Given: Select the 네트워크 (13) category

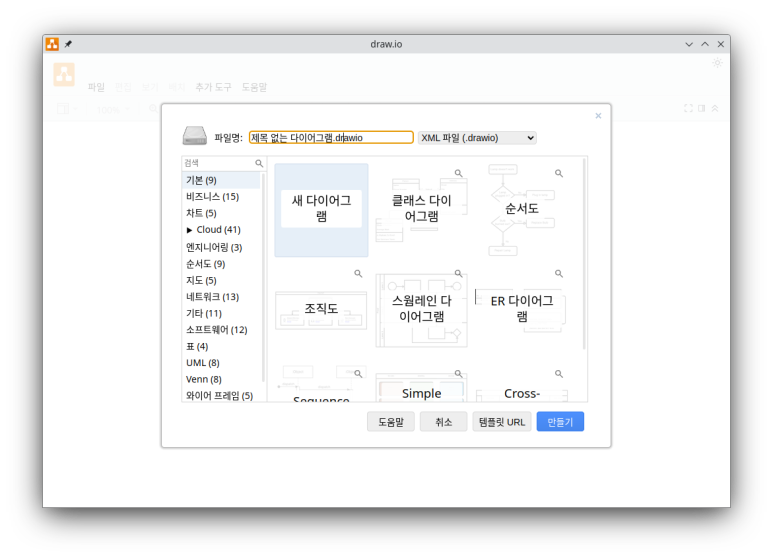Looking at the screenshot, I should click(221, 297).
